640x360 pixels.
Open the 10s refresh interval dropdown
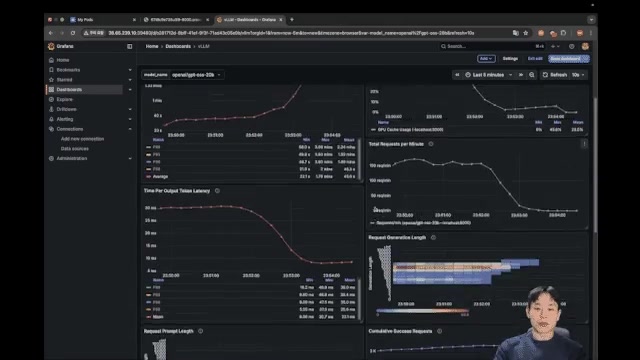[578, 75]
